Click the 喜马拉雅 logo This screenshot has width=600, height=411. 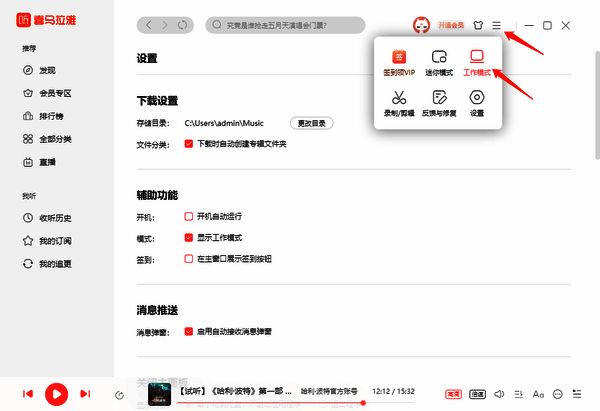(x=46, y=20)
